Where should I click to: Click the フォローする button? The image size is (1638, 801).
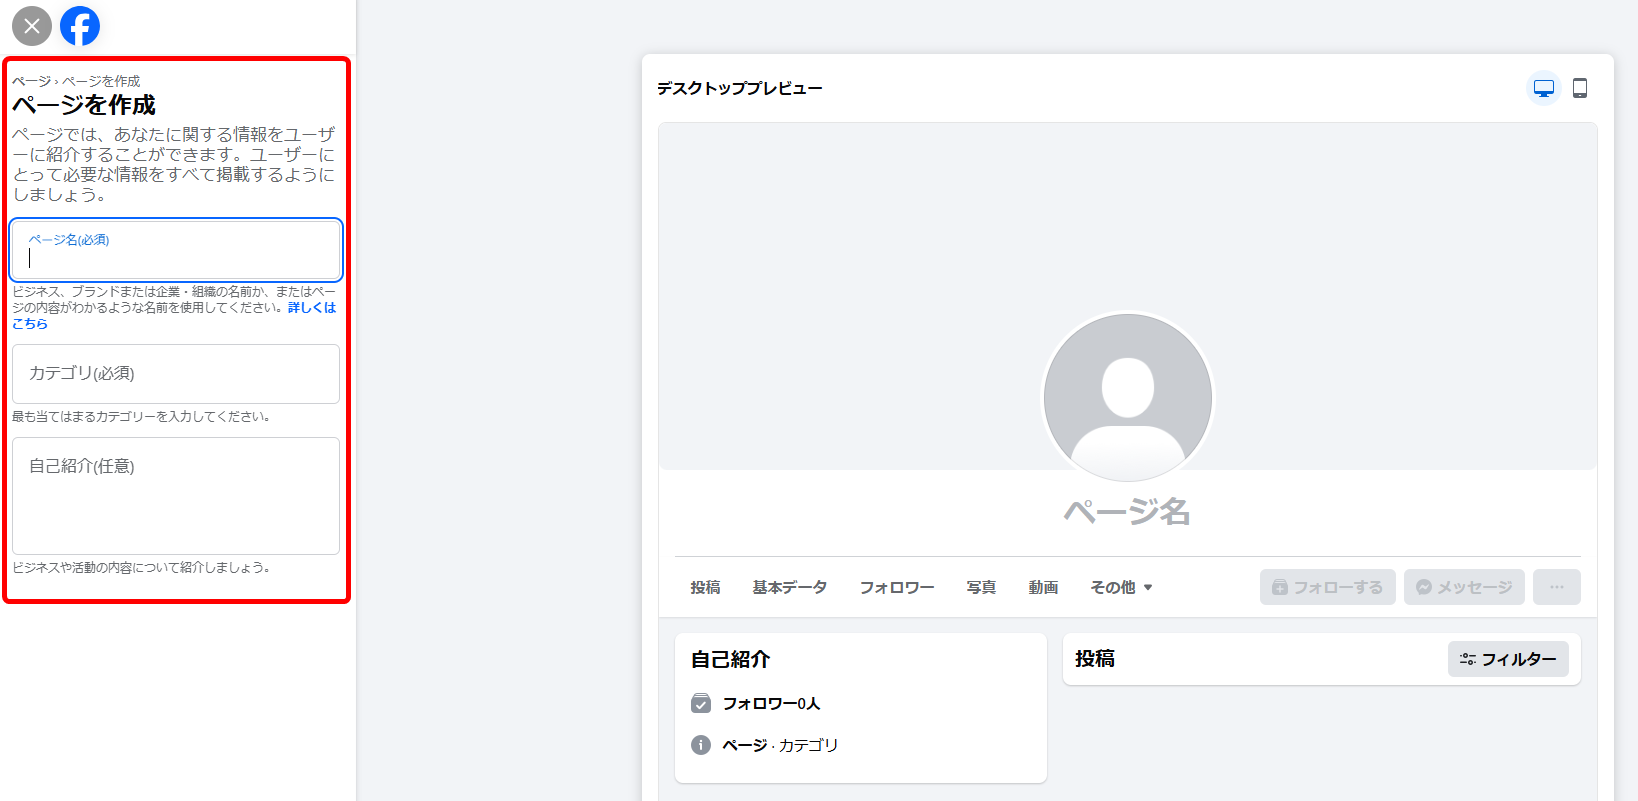1328,587
